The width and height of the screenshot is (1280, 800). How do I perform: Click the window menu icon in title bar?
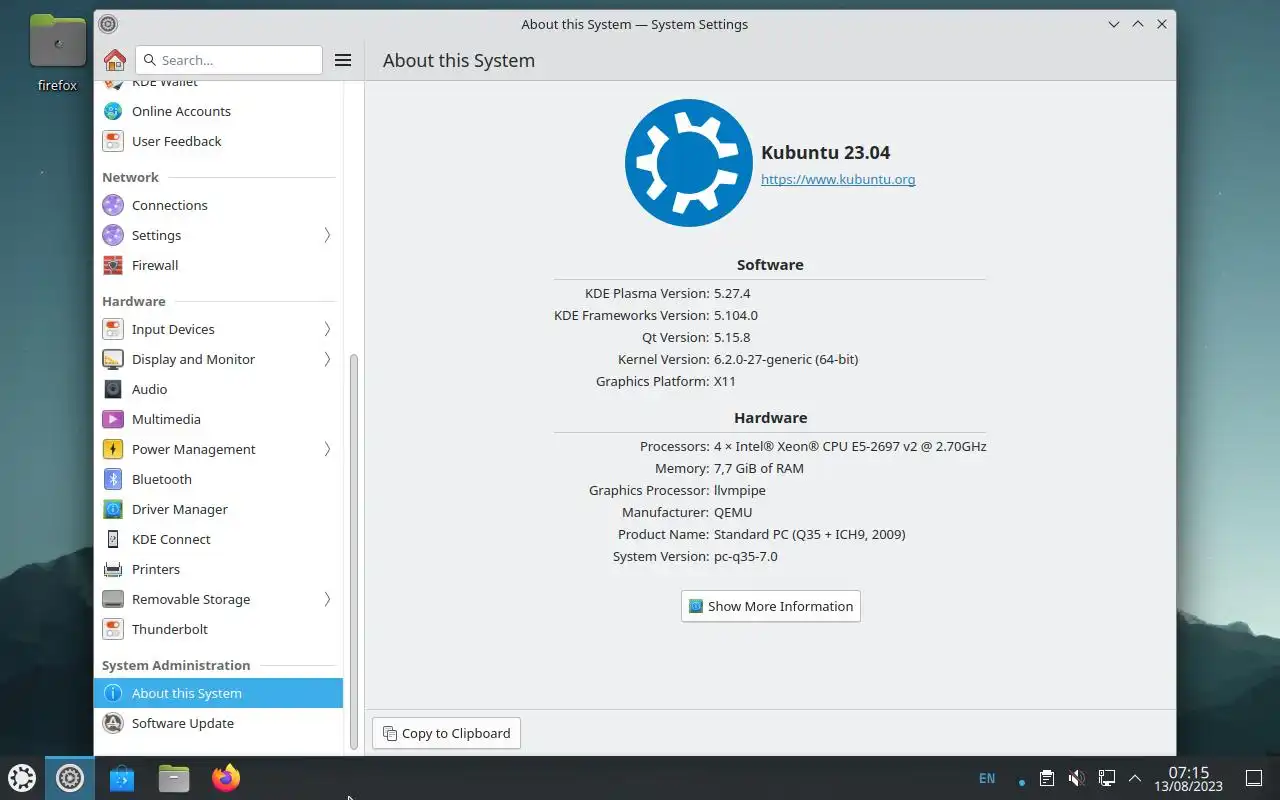(109, 24)
